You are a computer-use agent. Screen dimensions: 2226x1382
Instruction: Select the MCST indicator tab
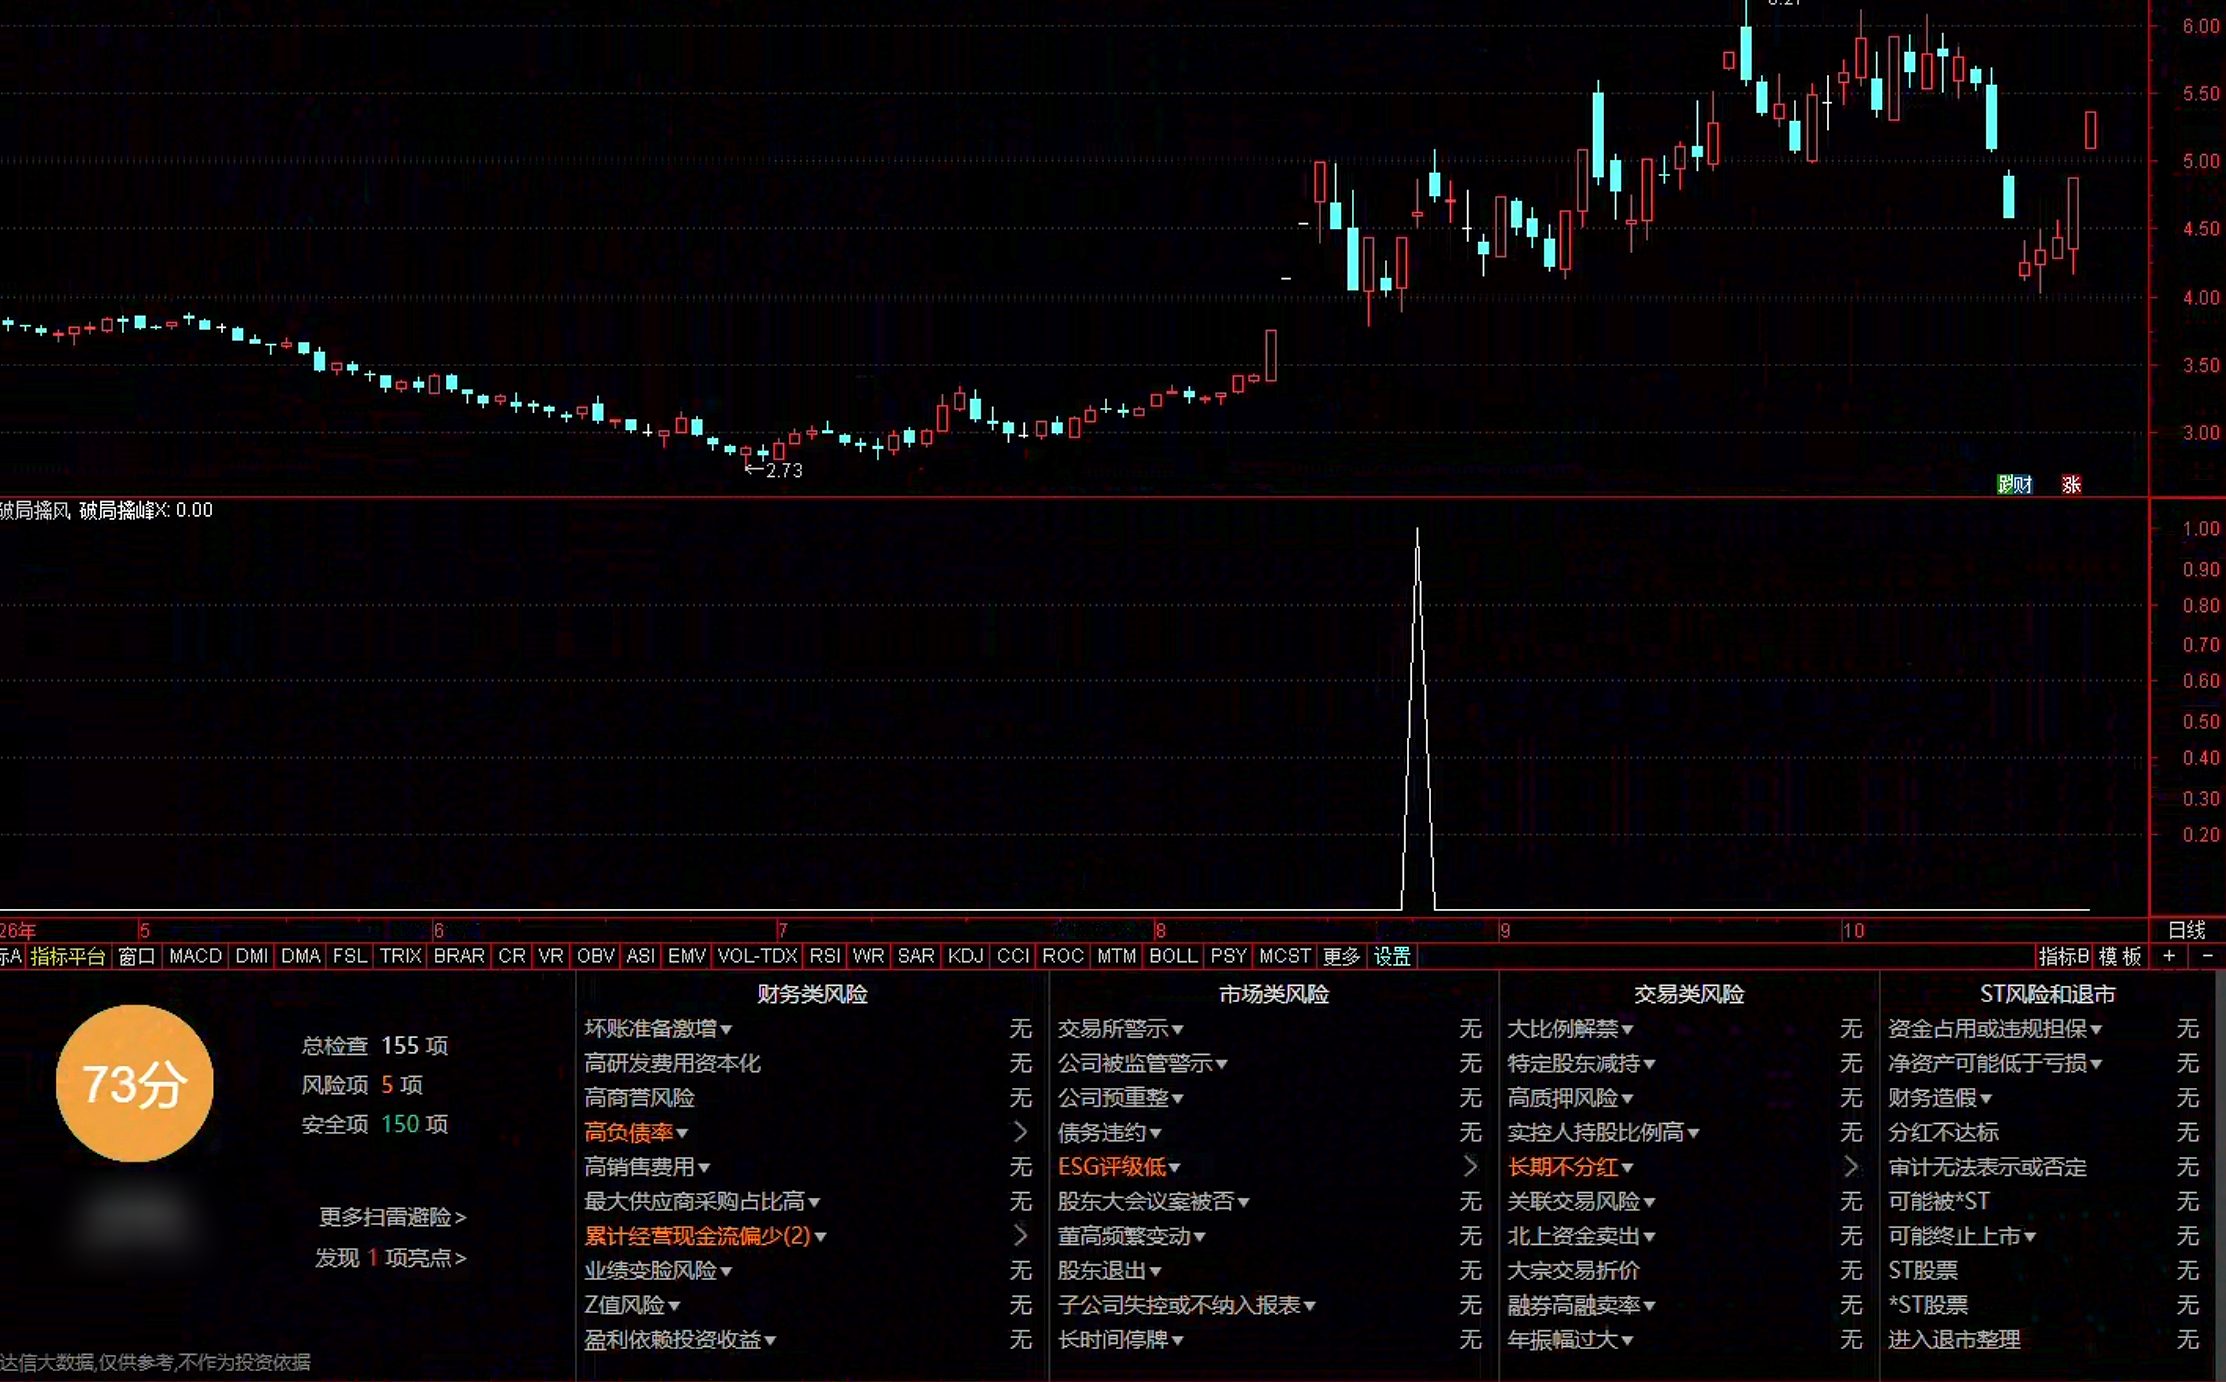pos(1284,956)
